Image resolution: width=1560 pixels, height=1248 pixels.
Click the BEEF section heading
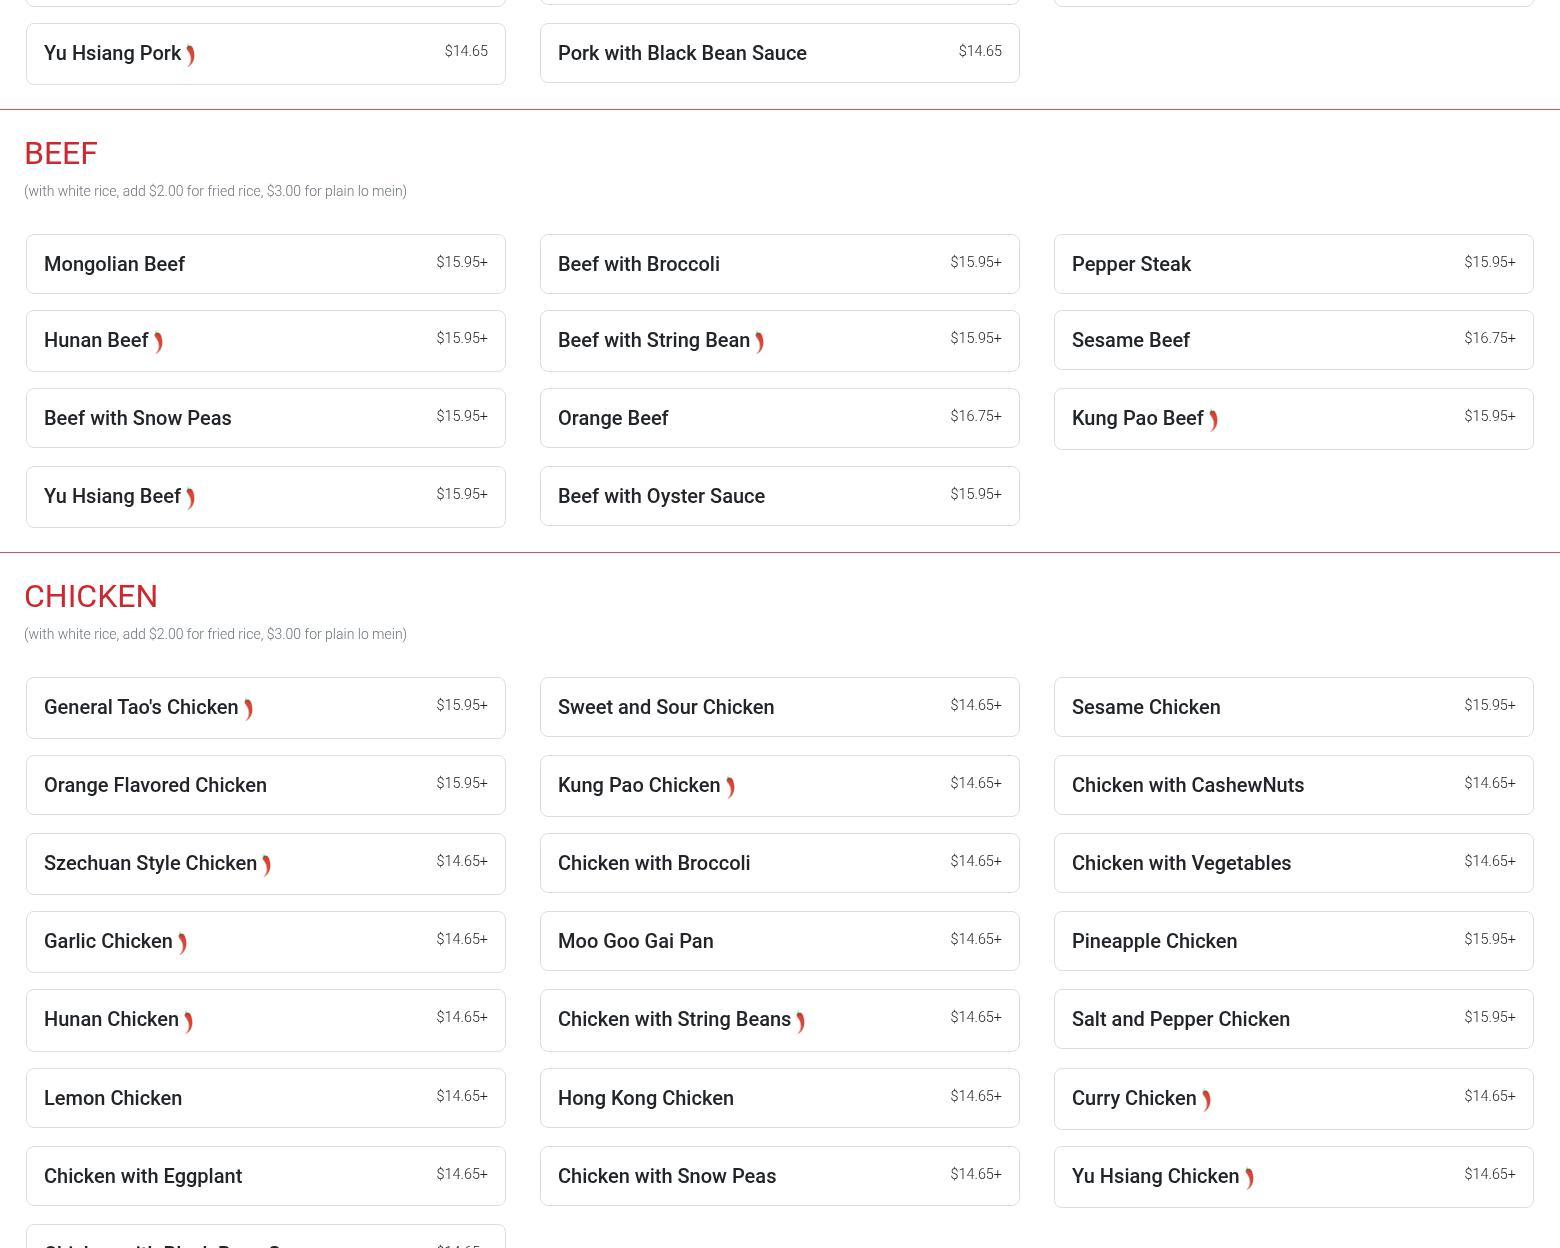[x=61, y=153]
